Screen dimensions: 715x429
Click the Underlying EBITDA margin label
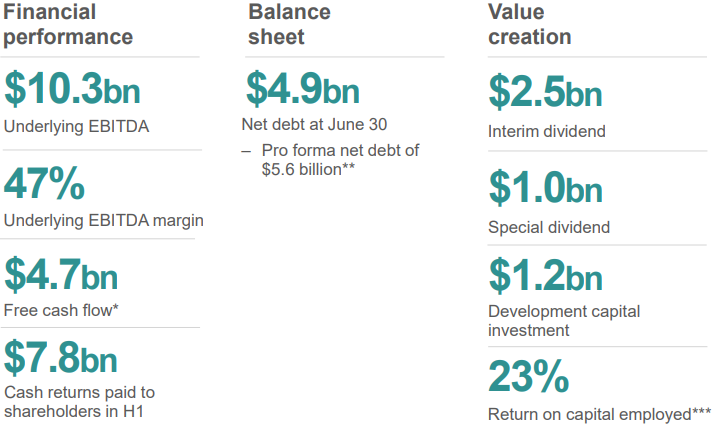[104, 221]
